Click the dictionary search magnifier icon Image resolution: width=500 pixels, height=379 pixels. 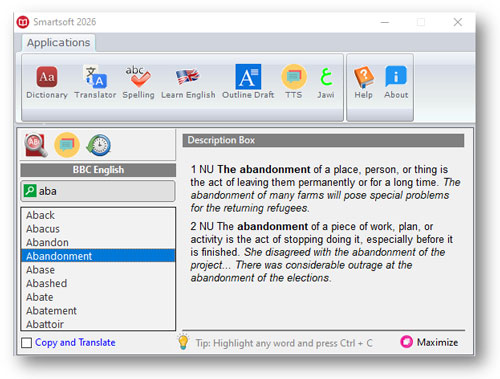tap(36, 145)
